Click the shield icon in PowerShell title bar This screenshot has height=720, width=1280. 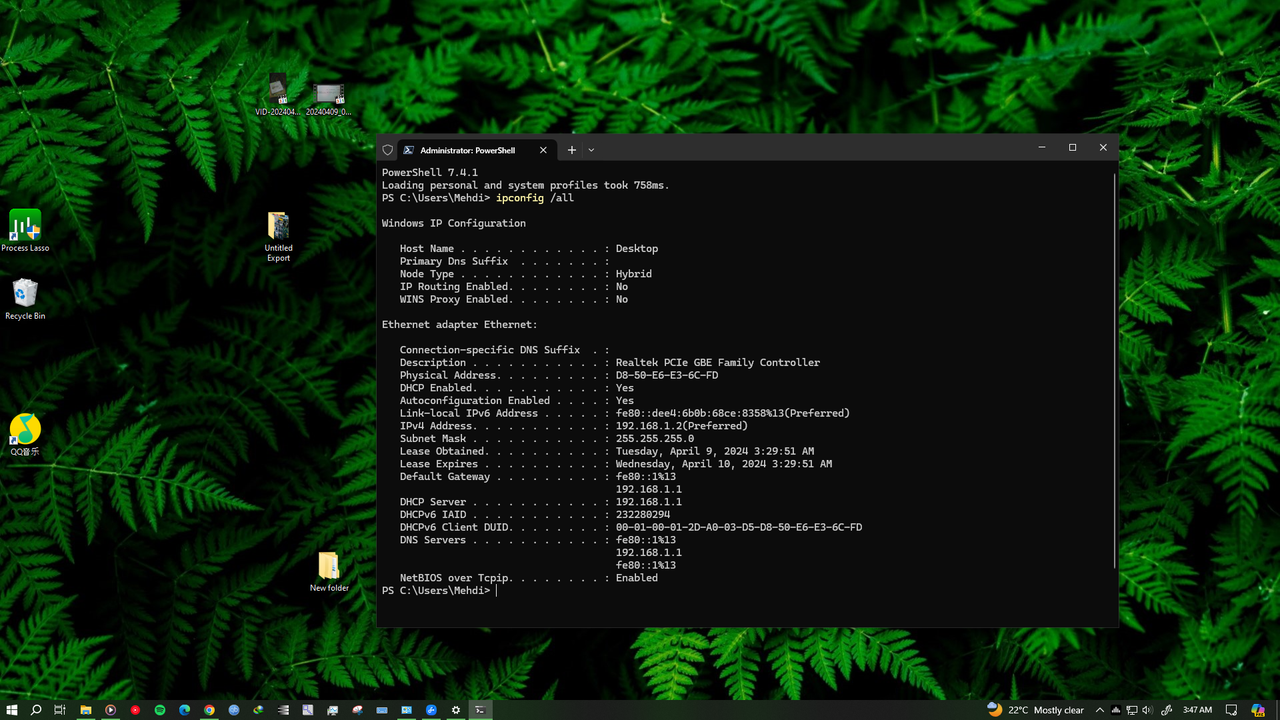[x=388, y=150]
